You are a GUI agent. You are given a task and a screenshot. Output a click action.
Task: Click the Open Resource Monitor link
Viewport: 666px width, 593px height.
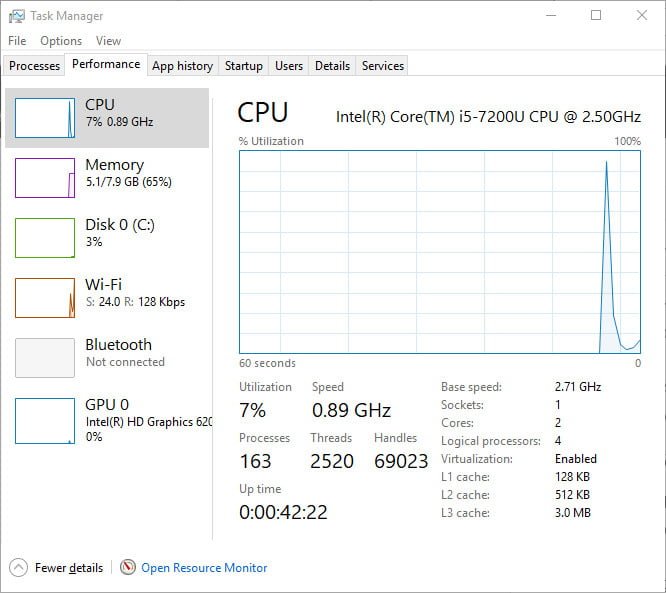pyautogui.click(x=204, y=568)
